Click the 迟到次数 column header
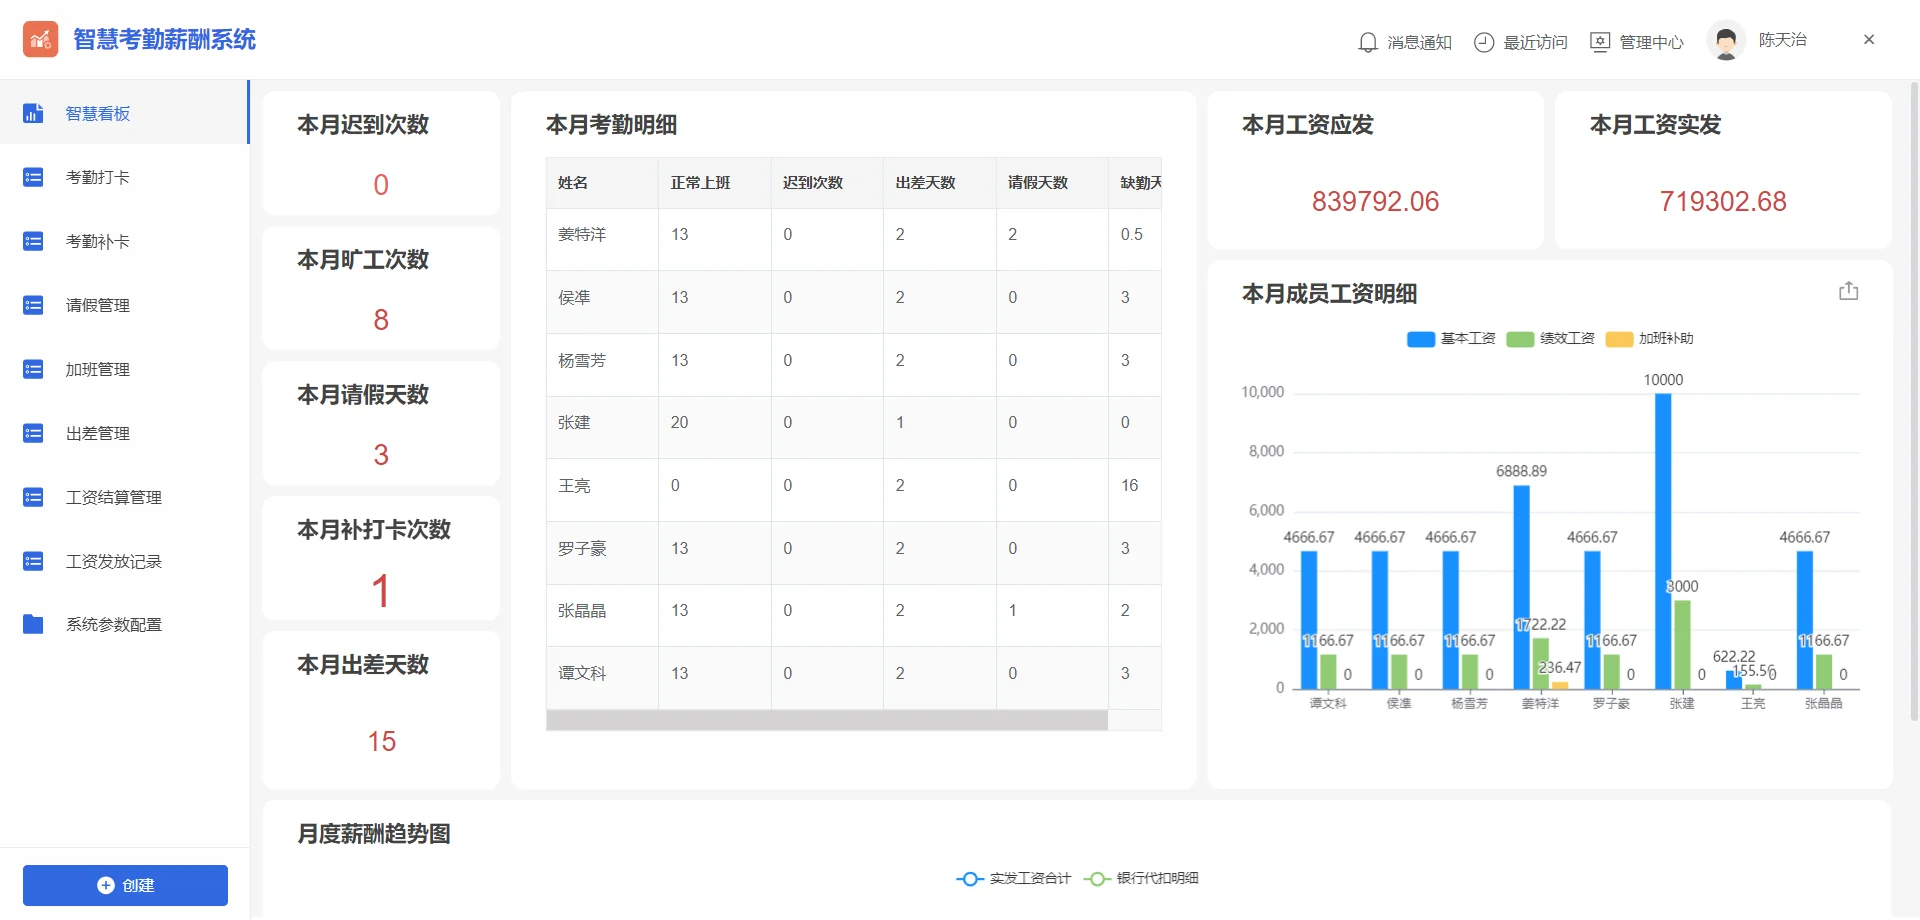 point(827,183)
